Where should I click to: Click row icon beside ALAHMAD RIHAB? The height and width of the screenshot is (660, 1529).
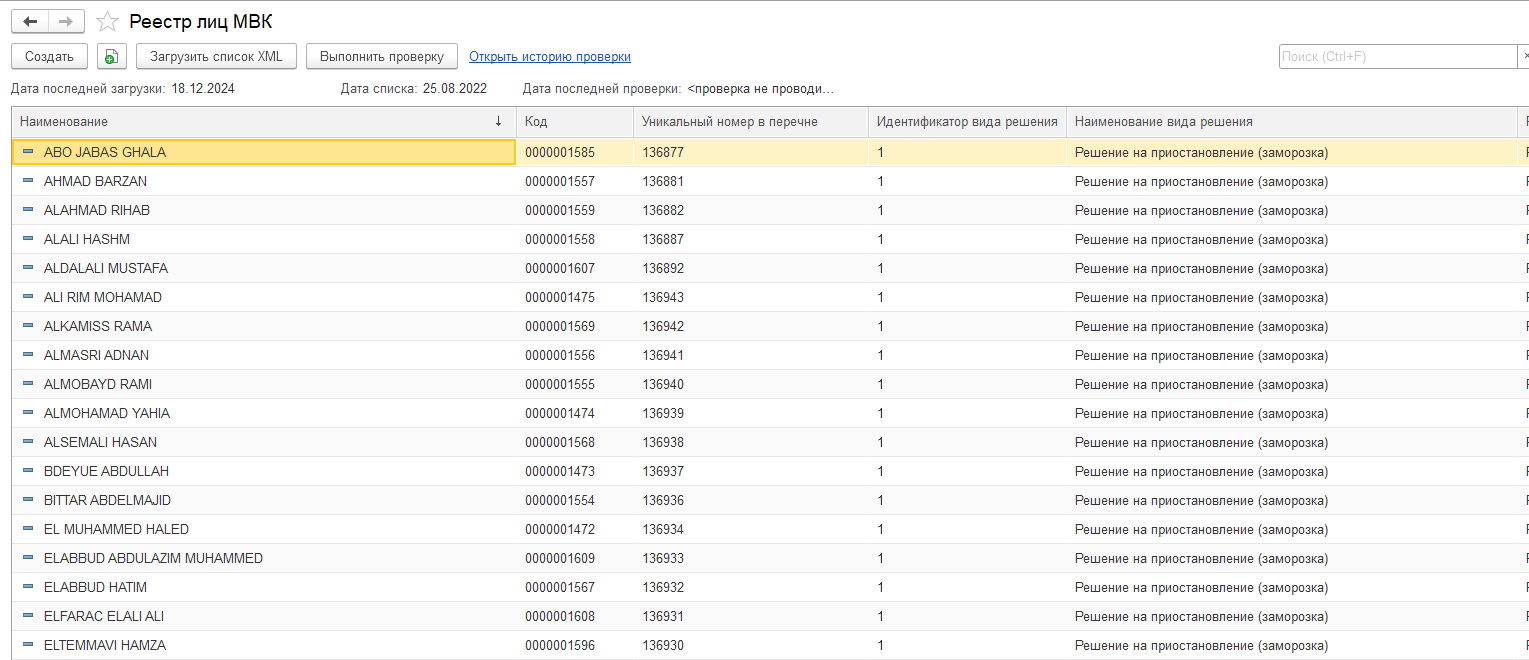(x=28, y=210)
